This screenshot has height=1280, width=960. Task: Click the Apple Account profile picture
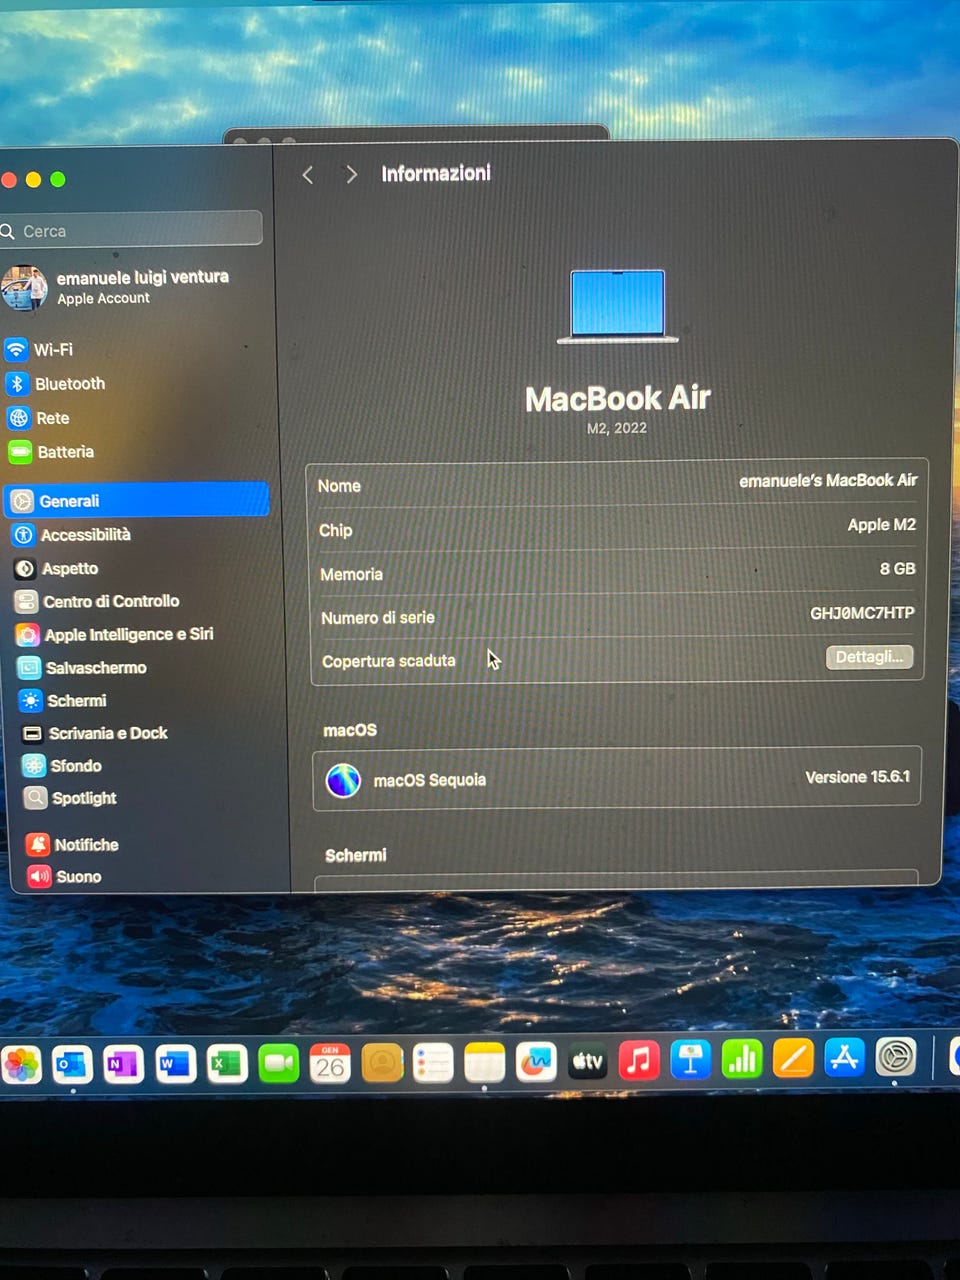[24, 288]
